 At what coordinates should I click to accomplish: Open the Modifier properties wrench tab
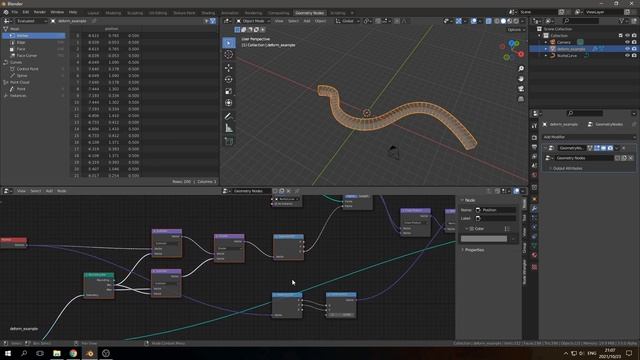click(534, 209)
